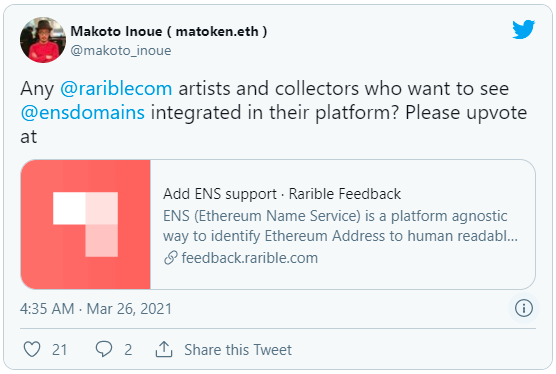Open the tweet info circle icon
Screen dimensions: 556x374
click(524, 308)
